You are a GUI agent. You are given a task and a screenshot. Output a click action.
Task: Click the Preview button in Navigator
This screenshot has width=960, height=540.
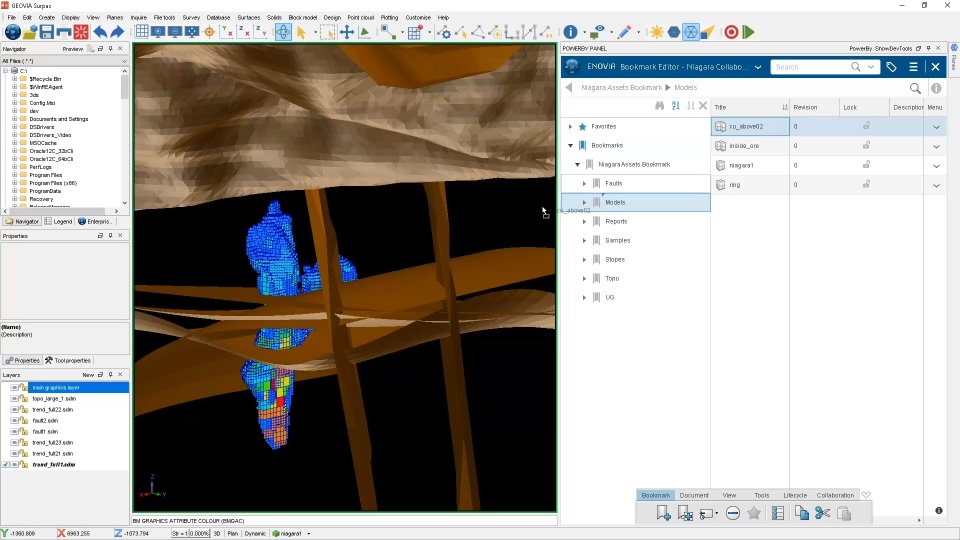pyautogui.click(x=72, y=49)
